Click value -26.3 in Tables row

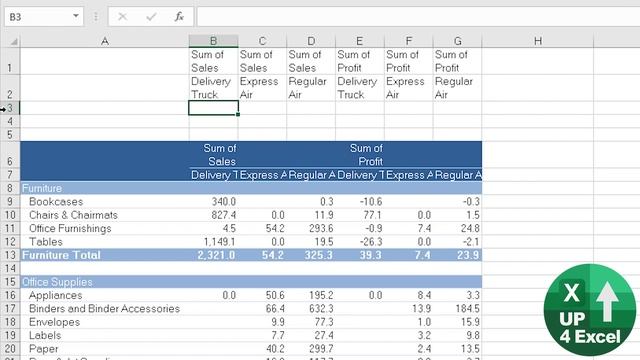click(371, 242)
